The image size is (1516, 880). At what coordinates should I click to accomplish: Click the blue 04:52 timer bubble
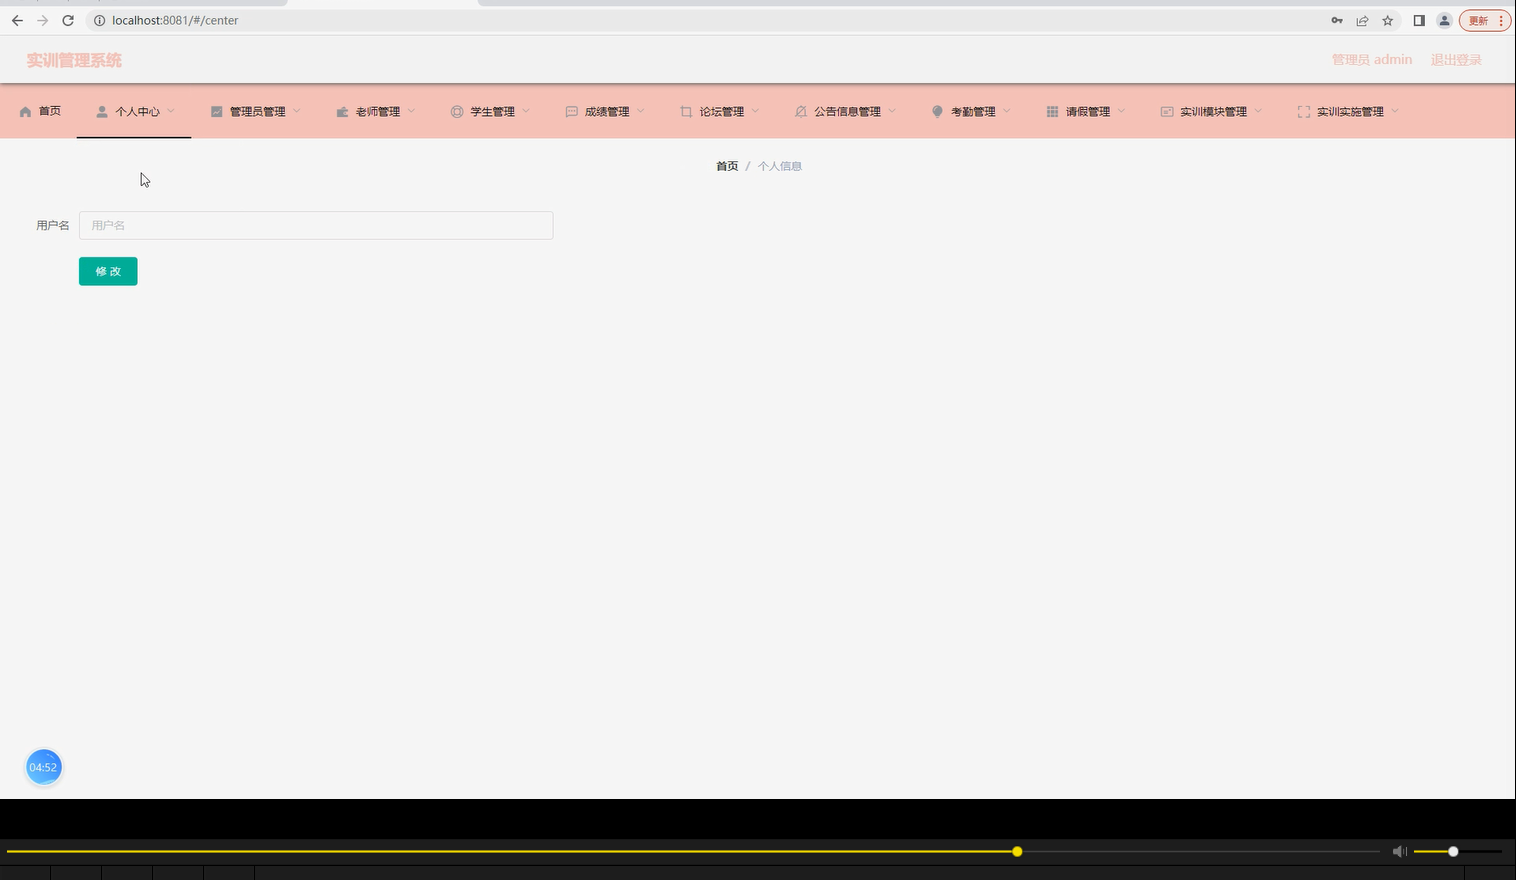43,767
